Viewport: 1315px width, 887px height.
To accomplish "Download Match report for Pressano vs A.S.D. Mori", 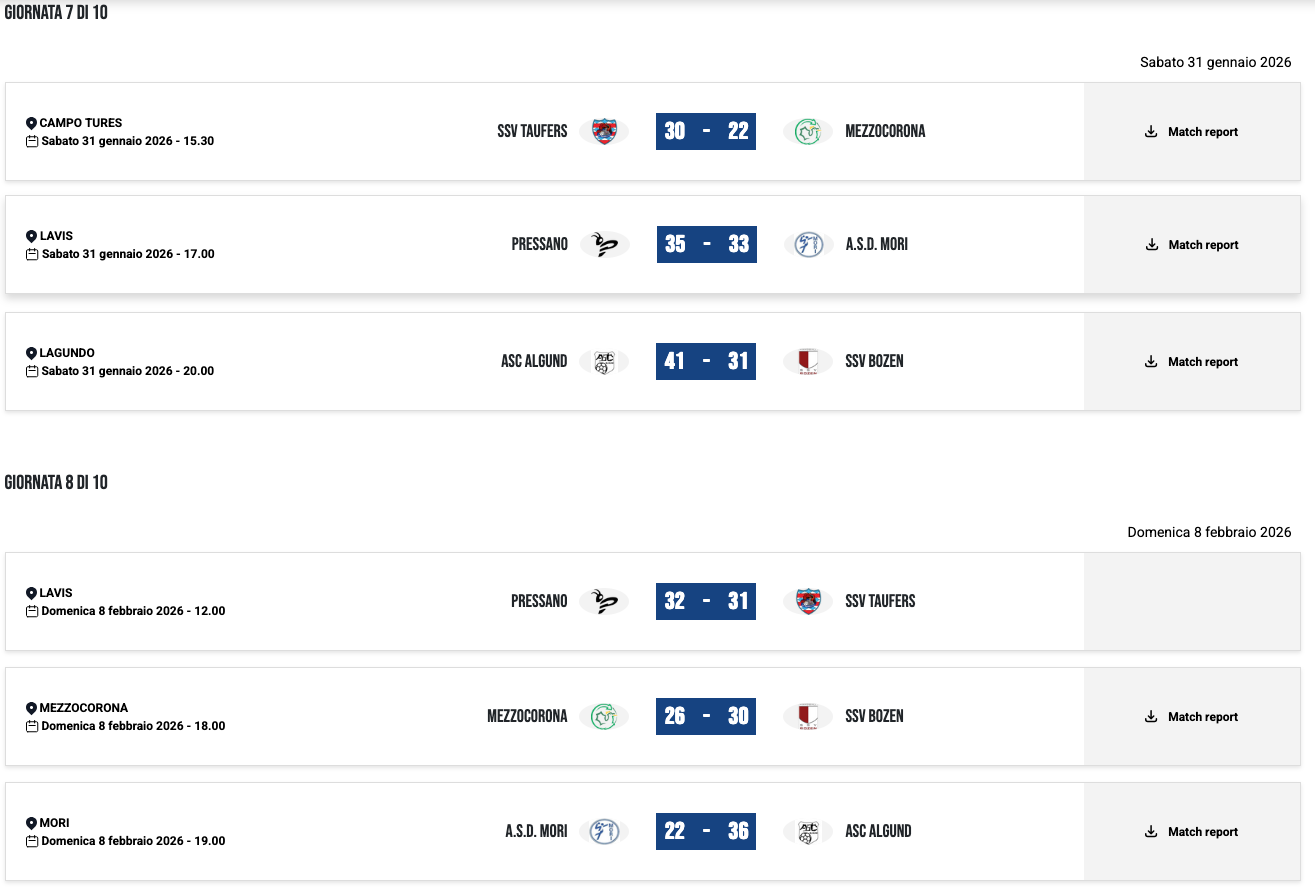I will (x=1192, y=245).
